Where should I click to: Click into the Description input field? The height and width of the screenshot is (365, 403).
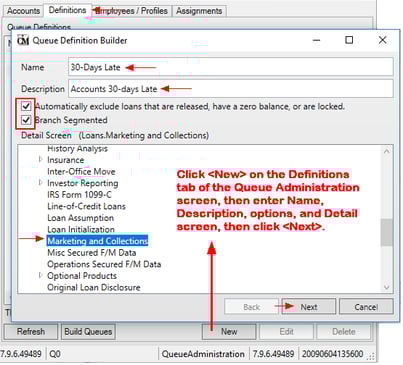pyautogui.click(x=231, y=89)
